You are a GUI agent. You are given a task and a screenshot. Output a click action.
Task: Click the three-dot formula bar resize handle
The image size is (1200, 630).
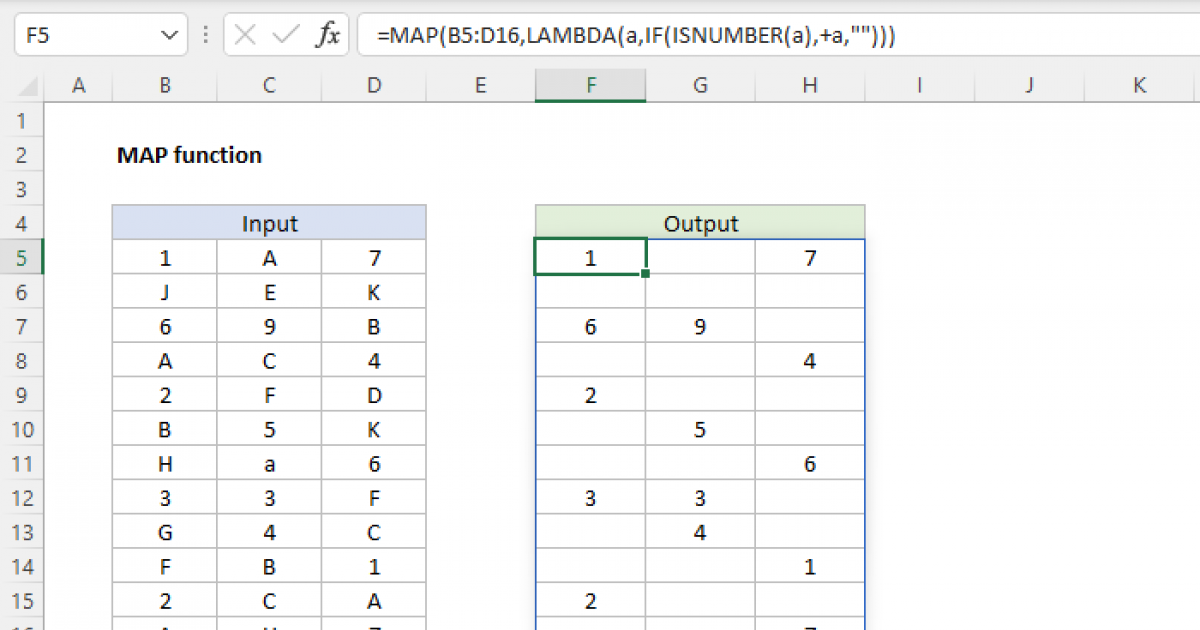(206, 36)
